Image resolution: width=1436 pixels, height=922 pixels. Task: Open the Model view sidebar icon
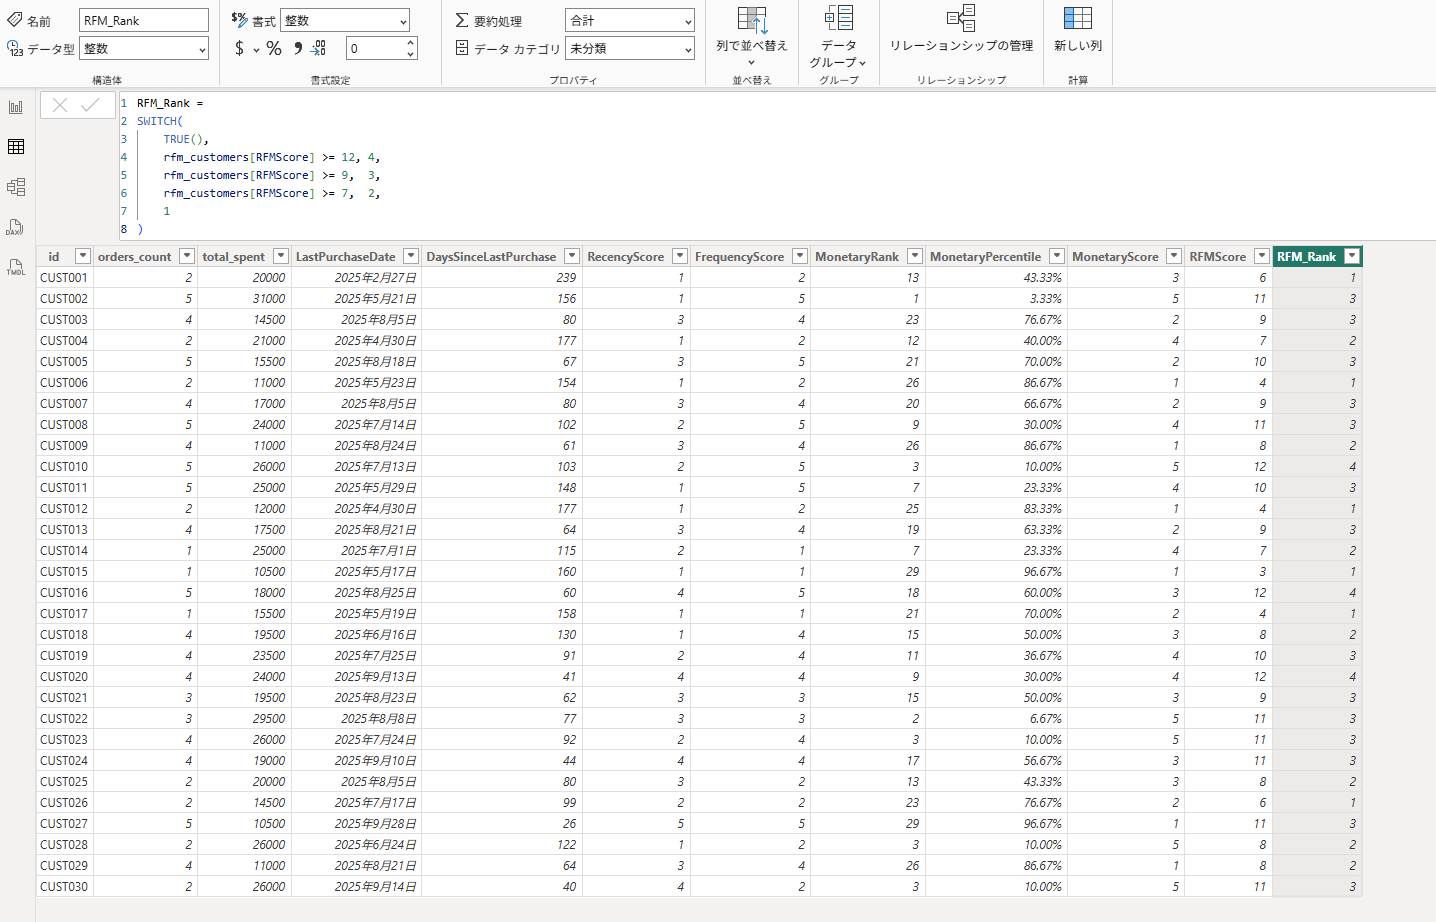(16, 187)
